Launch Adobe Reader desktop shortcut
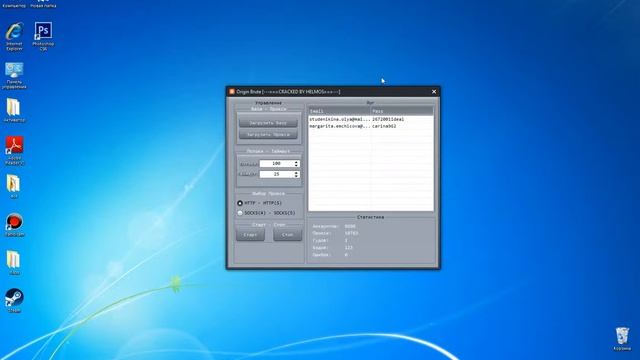This screenshot has height=360, width=640. [x=14, y=150]
